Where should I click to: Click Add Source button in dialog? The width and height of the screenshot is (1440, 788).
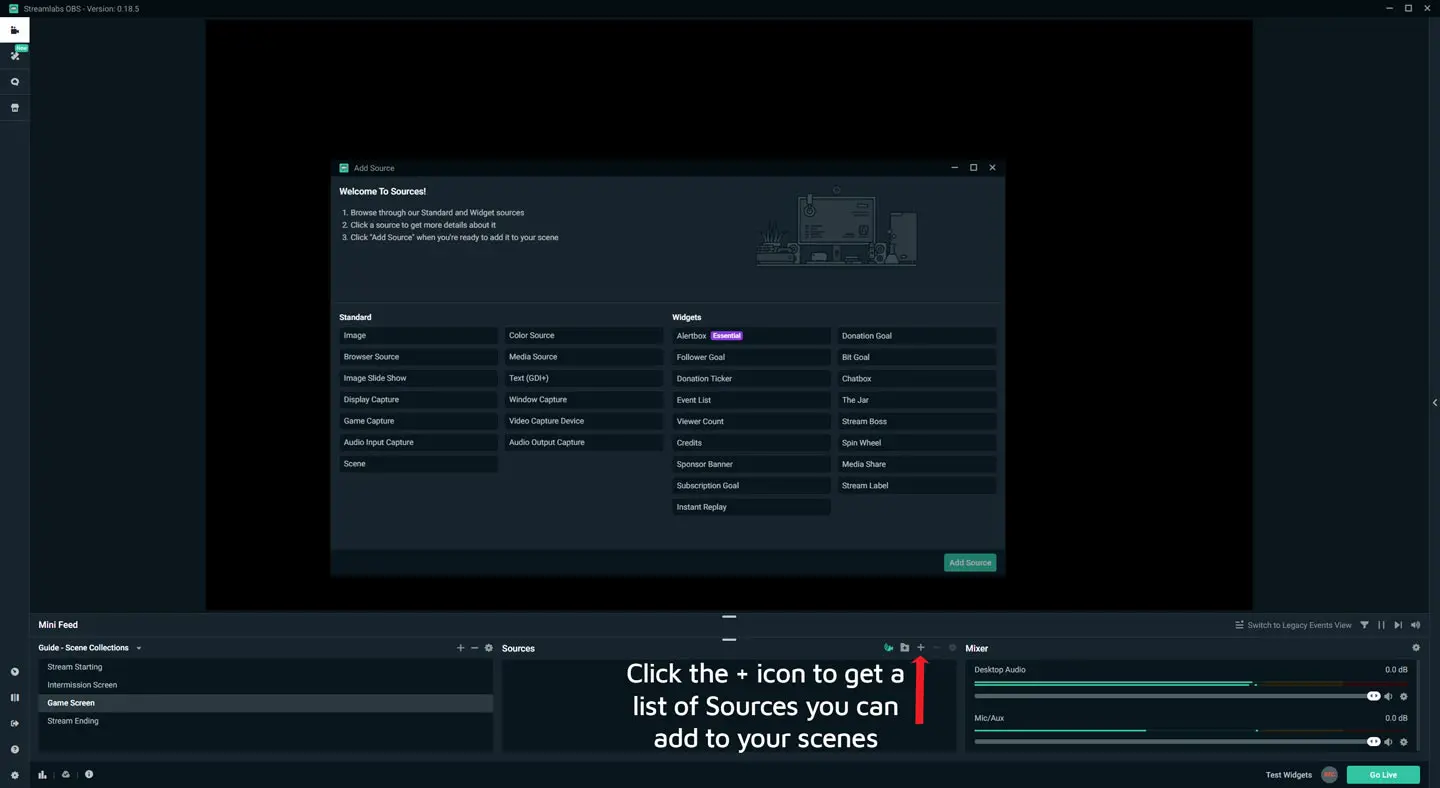(x=970, y=563)
